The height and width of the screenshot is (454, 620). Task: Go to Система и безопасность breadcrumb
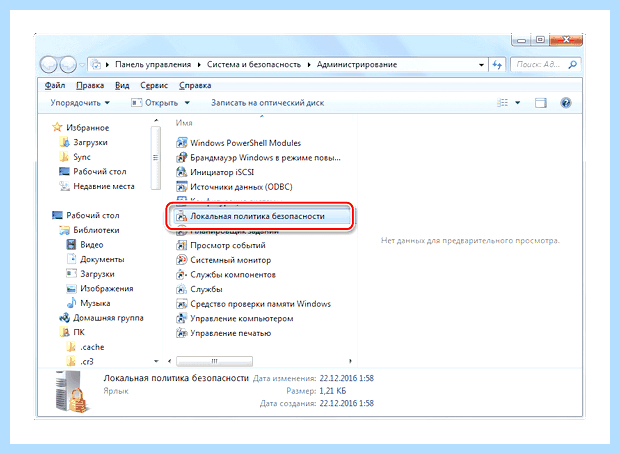[x=254, y=64]
